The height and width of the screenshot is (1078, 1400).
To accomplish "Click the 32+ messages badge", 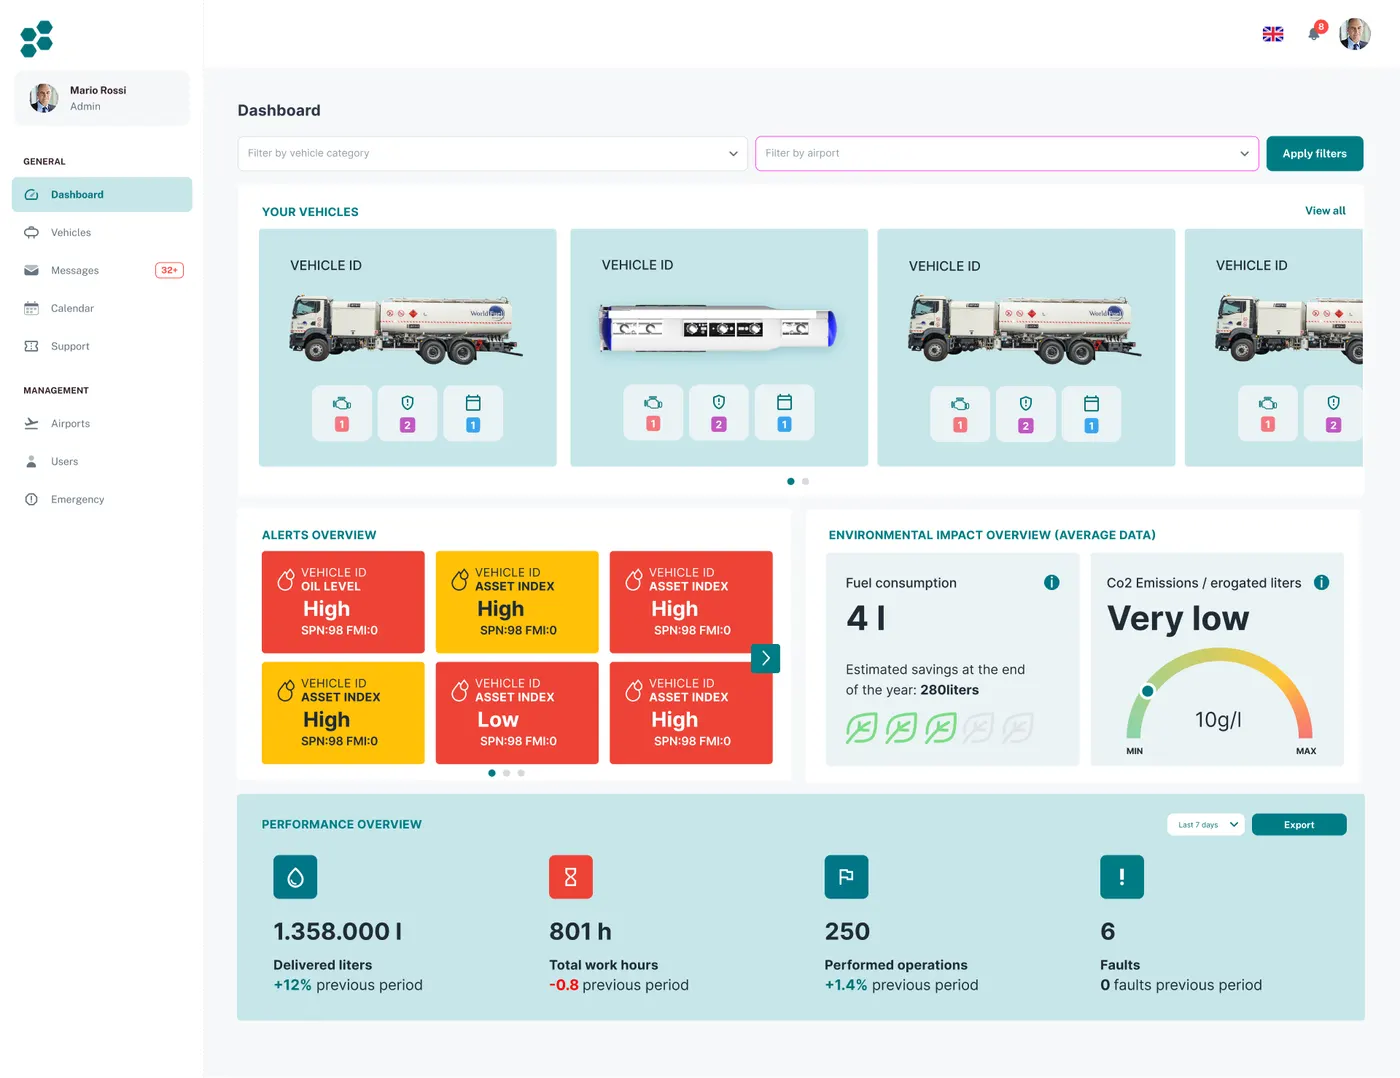I will (x=169, y=270).
